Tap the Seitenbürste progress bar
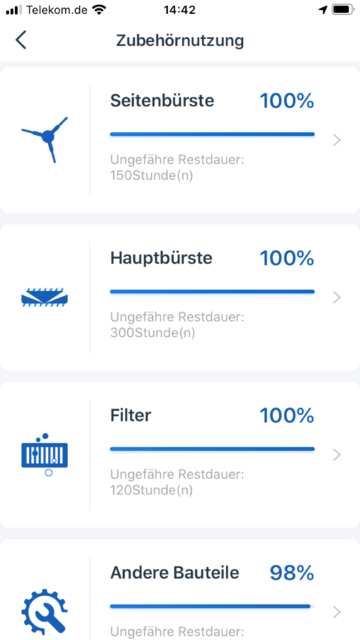Screen dimensions: 360x640 pyautogui.click(x=212, y=134)
